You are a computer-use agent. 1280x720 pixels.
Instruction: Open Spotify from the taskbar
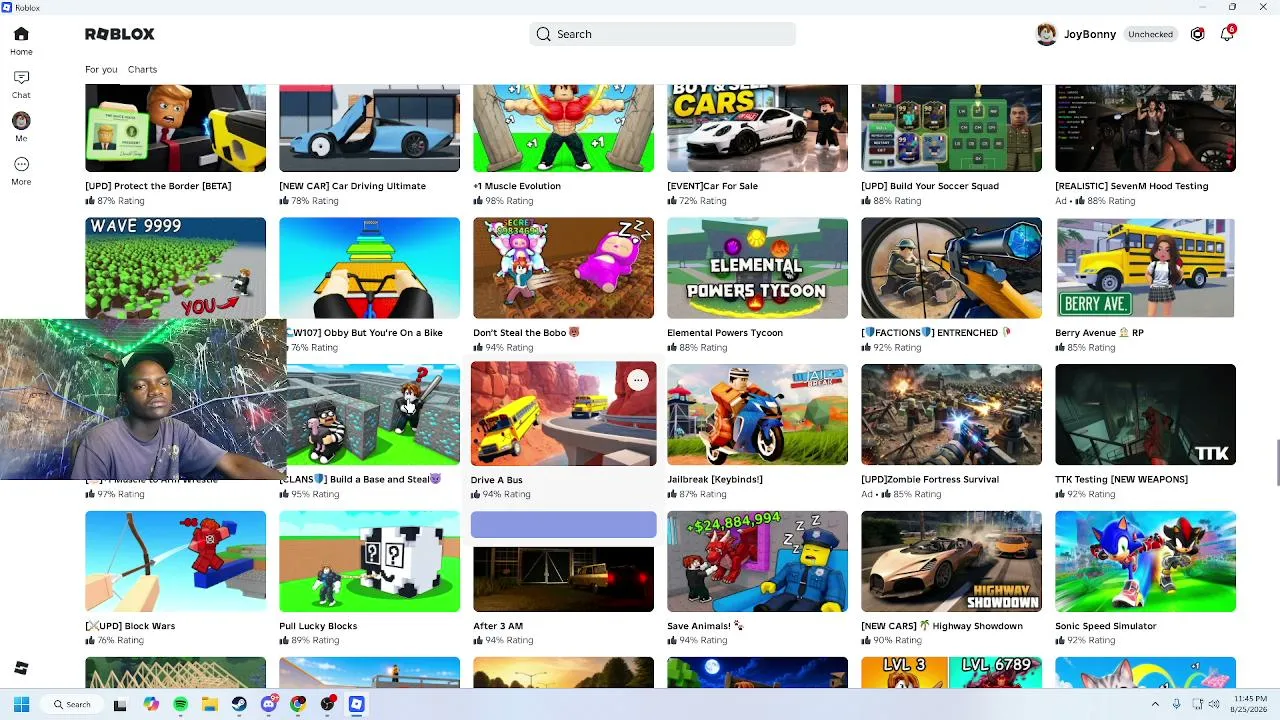click(x=180, y=704)
